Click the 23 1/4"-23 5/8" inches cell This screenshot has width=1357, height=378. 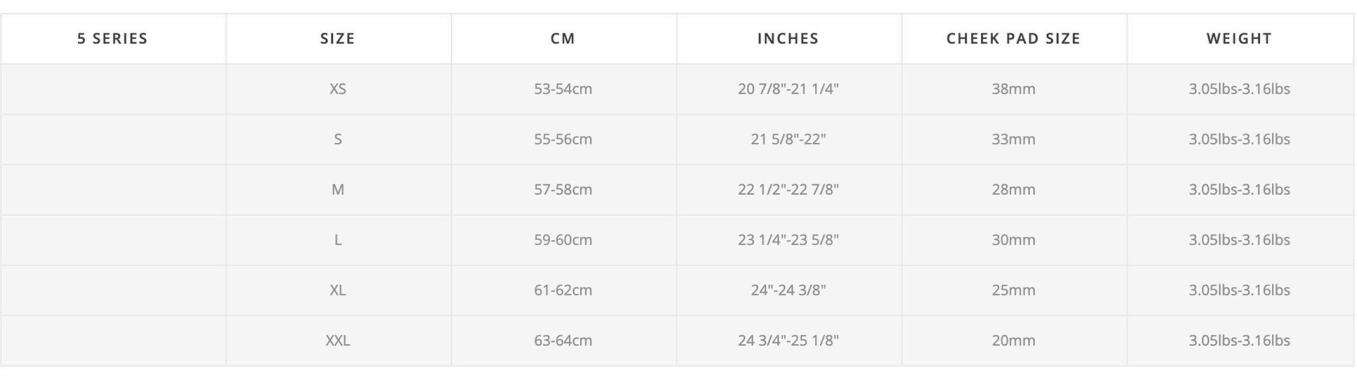click(788, 240)
